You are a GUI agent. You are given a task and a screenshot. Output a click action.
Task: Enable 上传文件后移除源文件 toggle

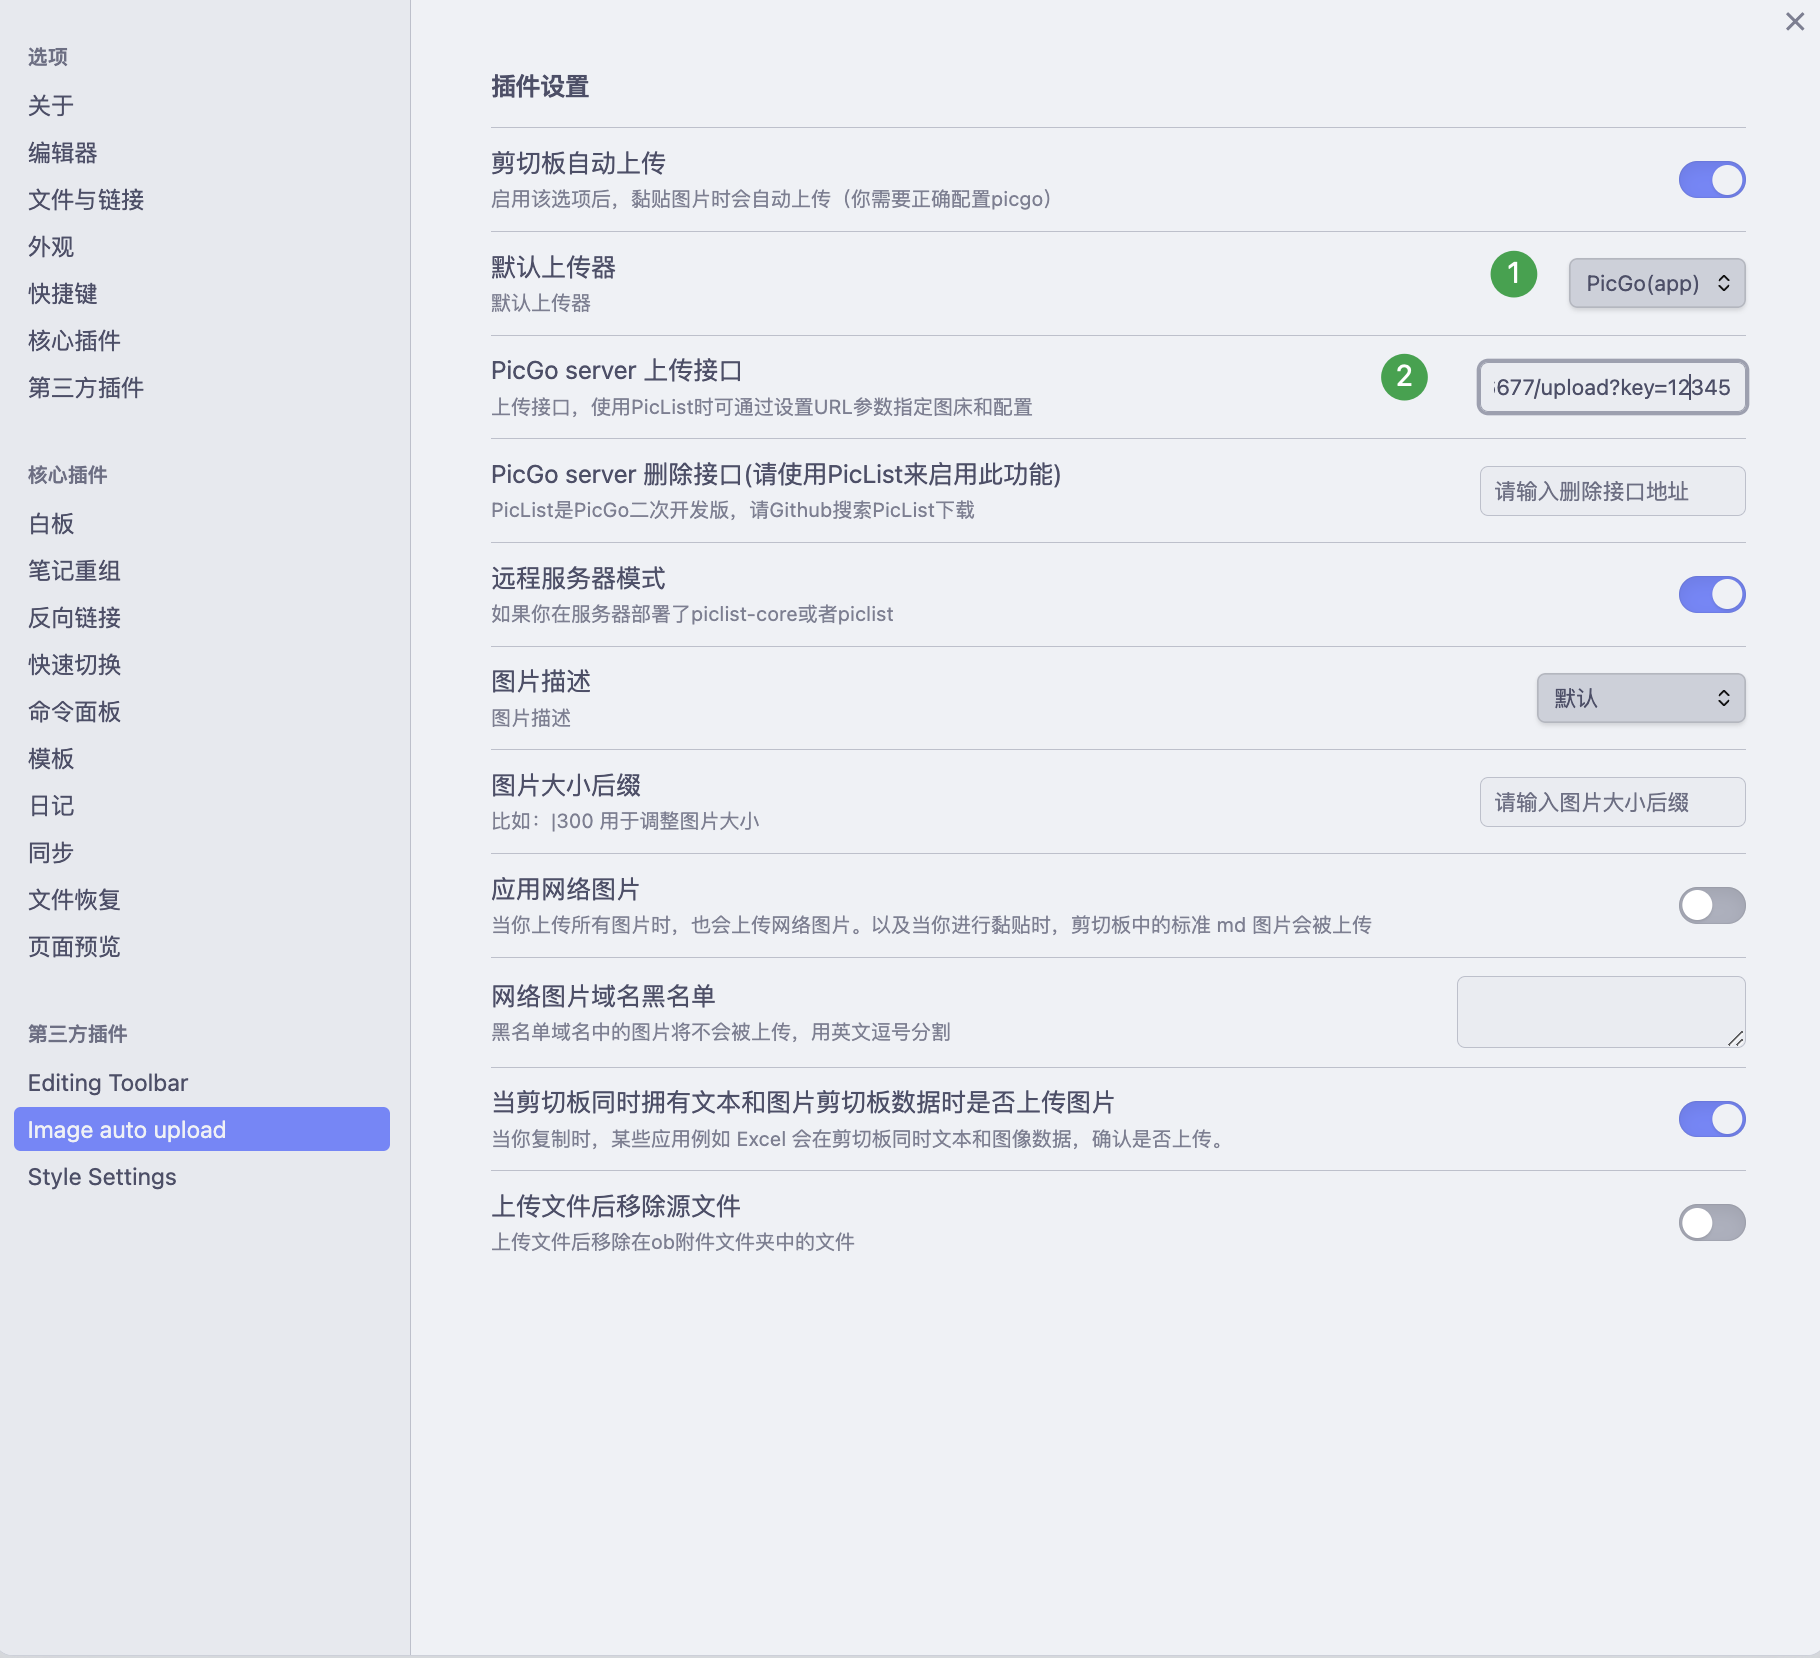1711,1222
